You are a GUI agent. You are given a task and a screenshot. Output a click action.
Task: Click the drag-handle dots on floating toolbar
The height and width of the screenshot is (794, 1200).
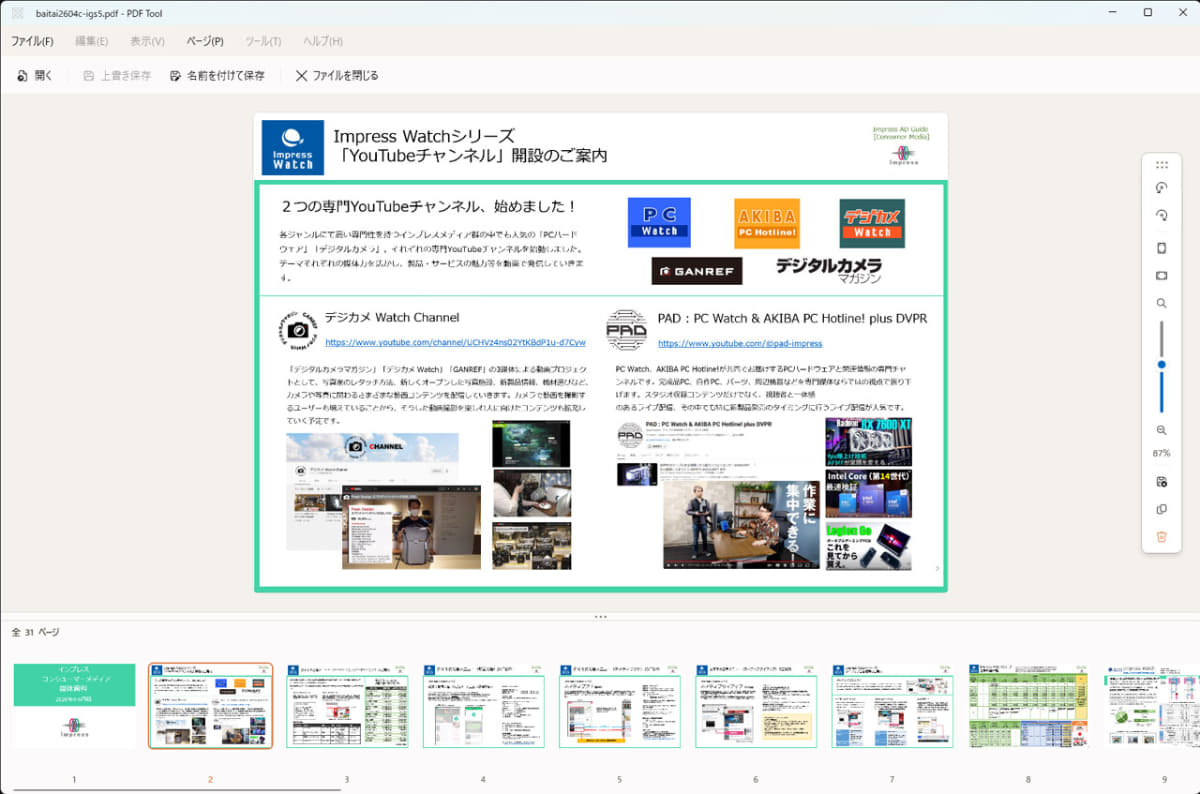[x=1161, y=165]
